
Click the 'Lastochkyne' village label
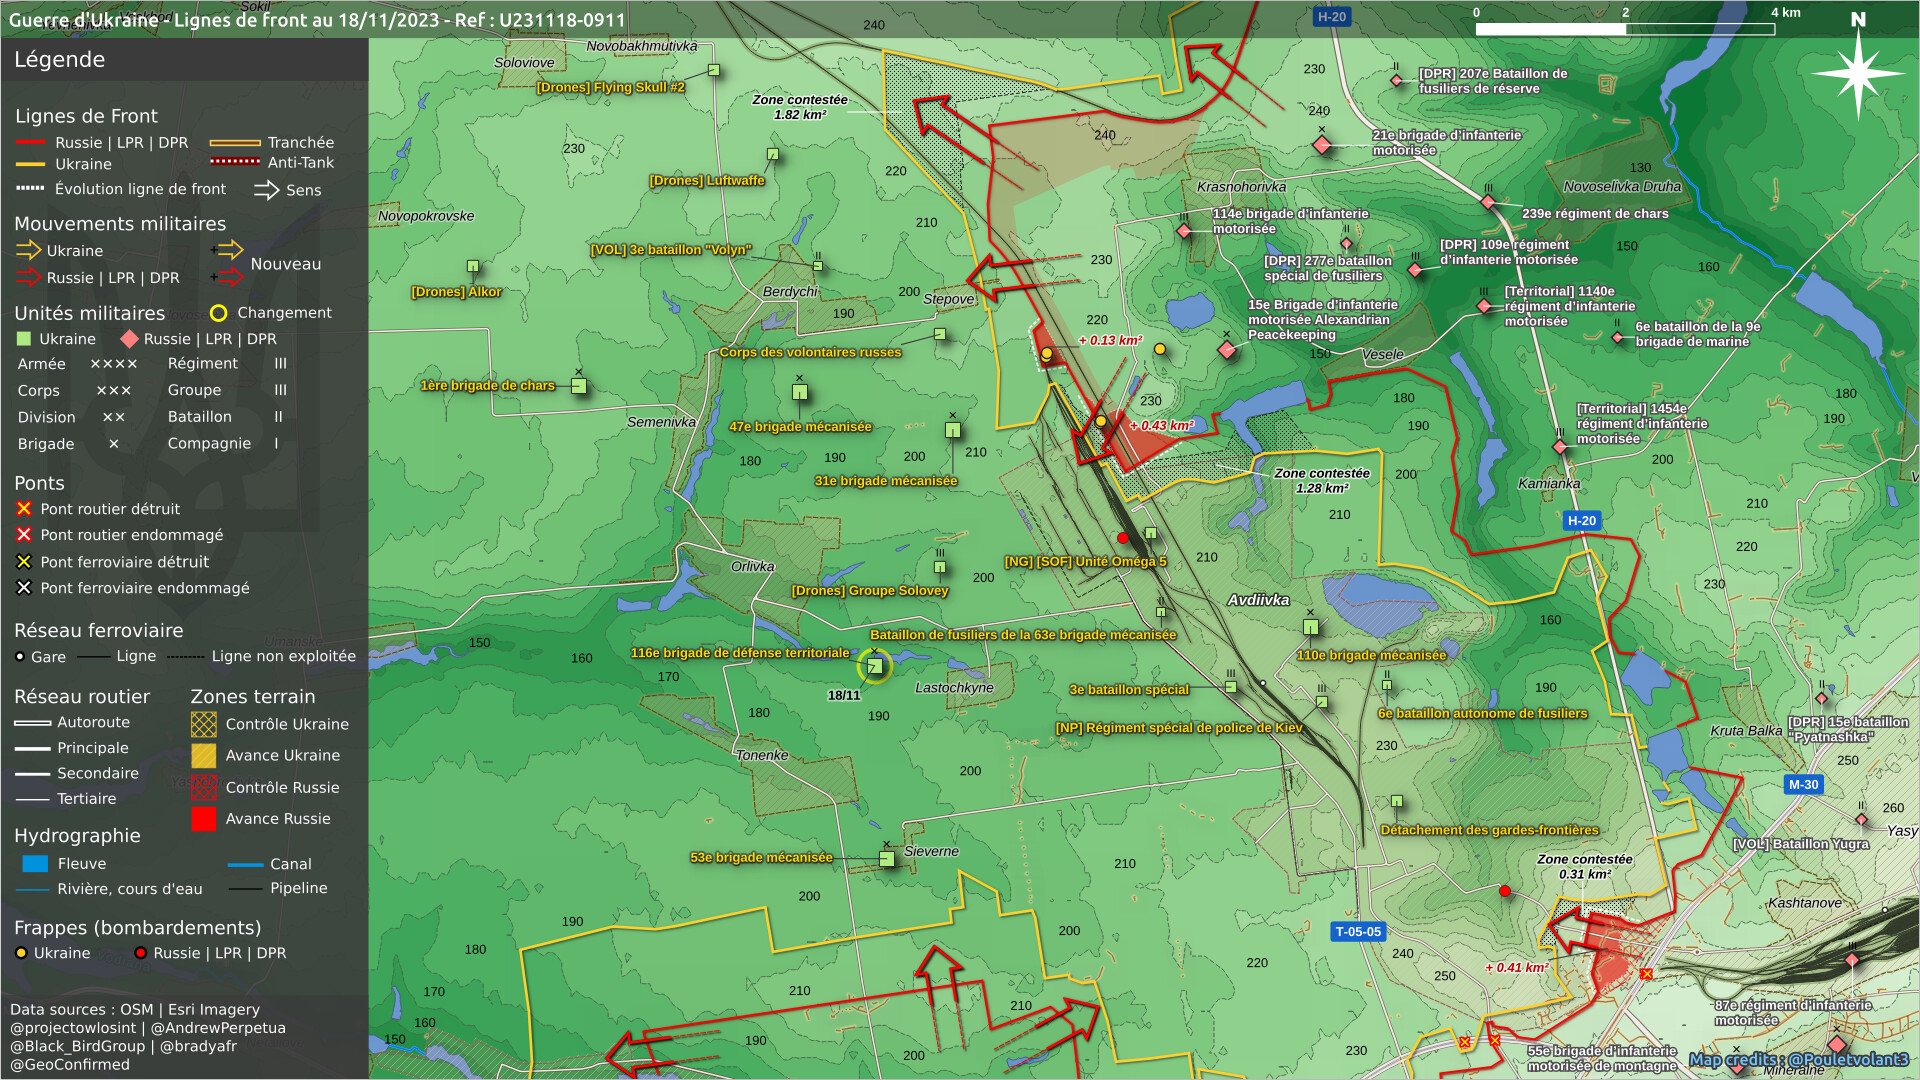tap(954, 688)
